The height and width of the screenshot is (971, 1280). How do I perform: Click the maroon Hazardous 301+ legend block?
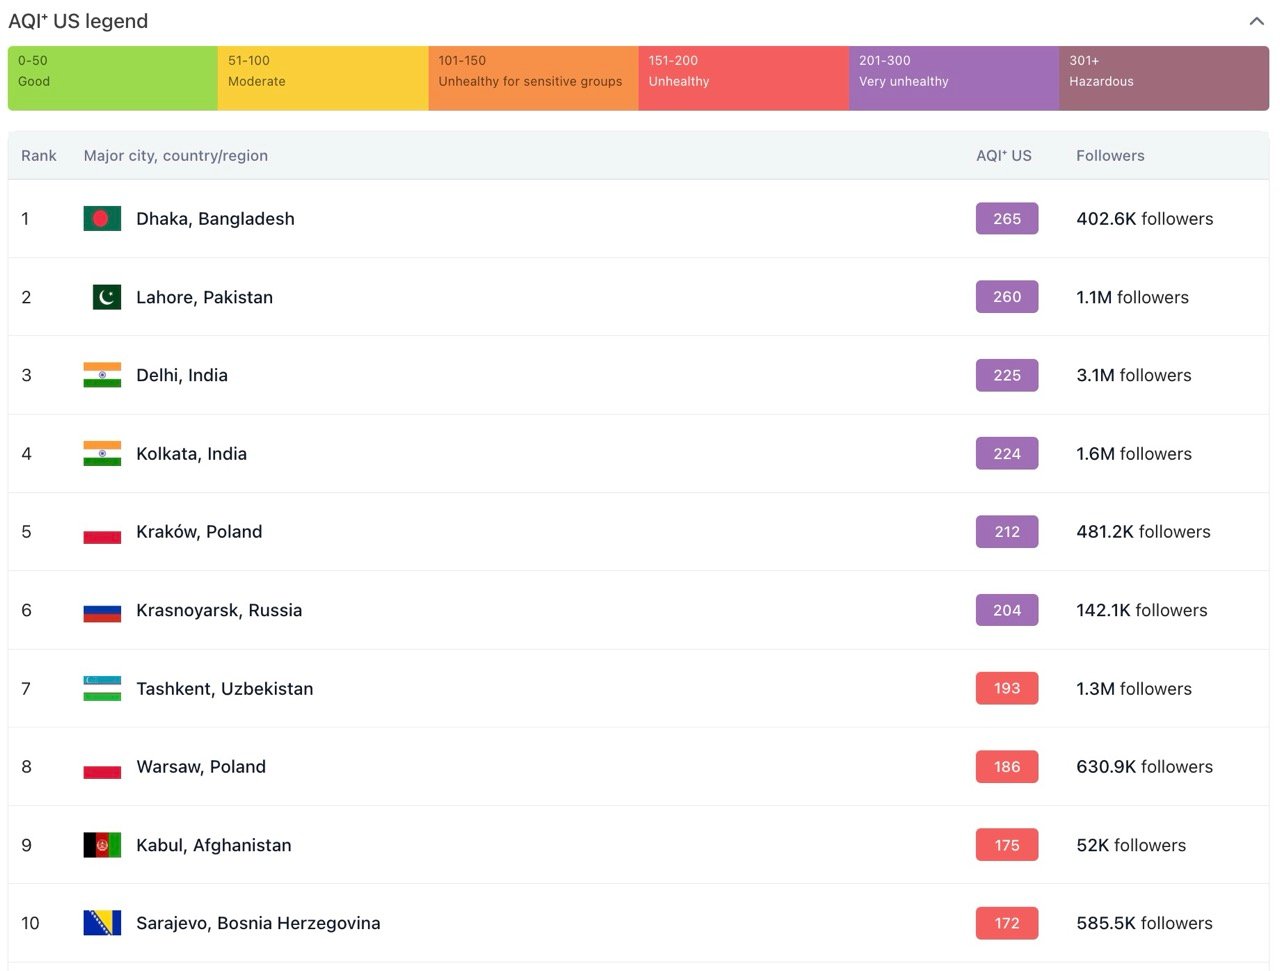pyautogui.click(x=1163, y=78)
